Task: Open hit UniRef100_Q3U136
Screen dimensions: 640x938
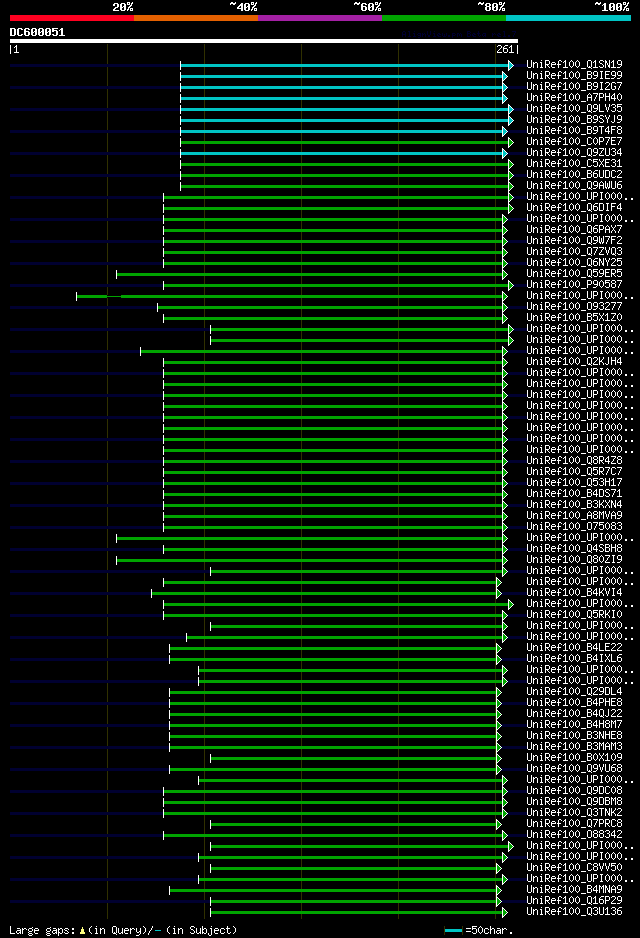Action: (574, 912)
